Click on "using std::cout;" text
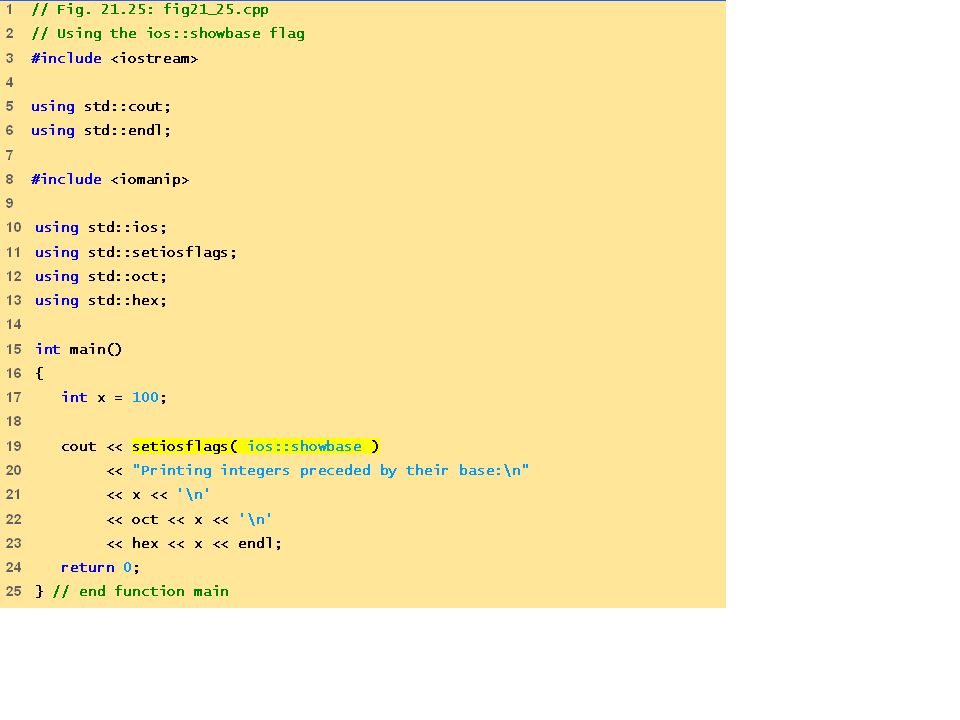960x720 pixels. 101,107
